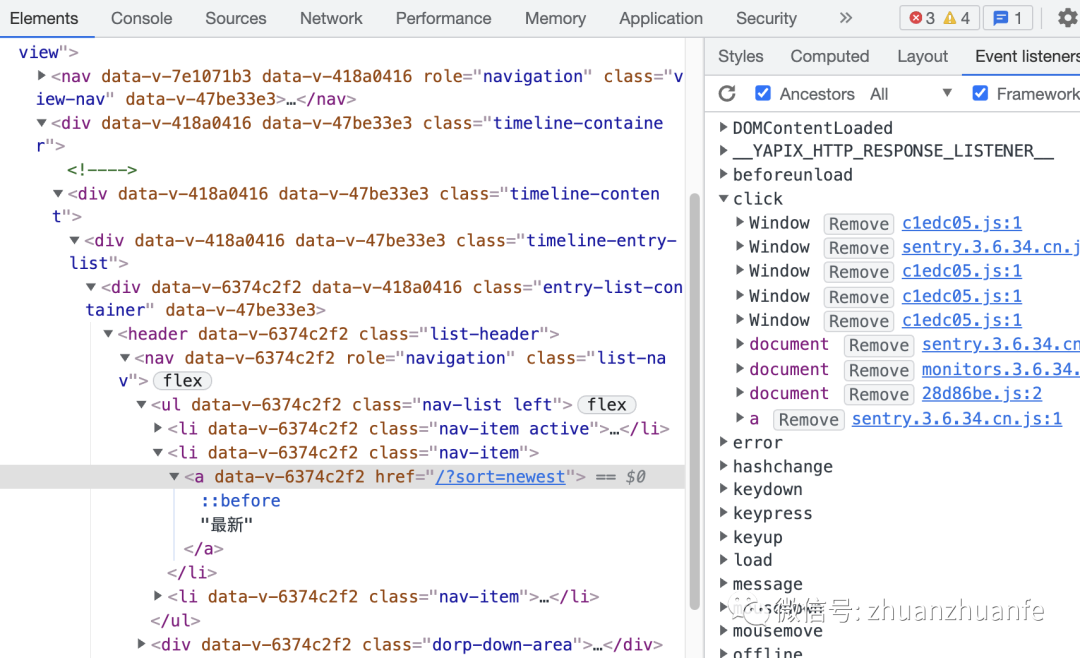Image resolution: width=1080 pixels, height=658 pixels.
Task: Open DevTools settings gear
Action: tap(1068, 18)
